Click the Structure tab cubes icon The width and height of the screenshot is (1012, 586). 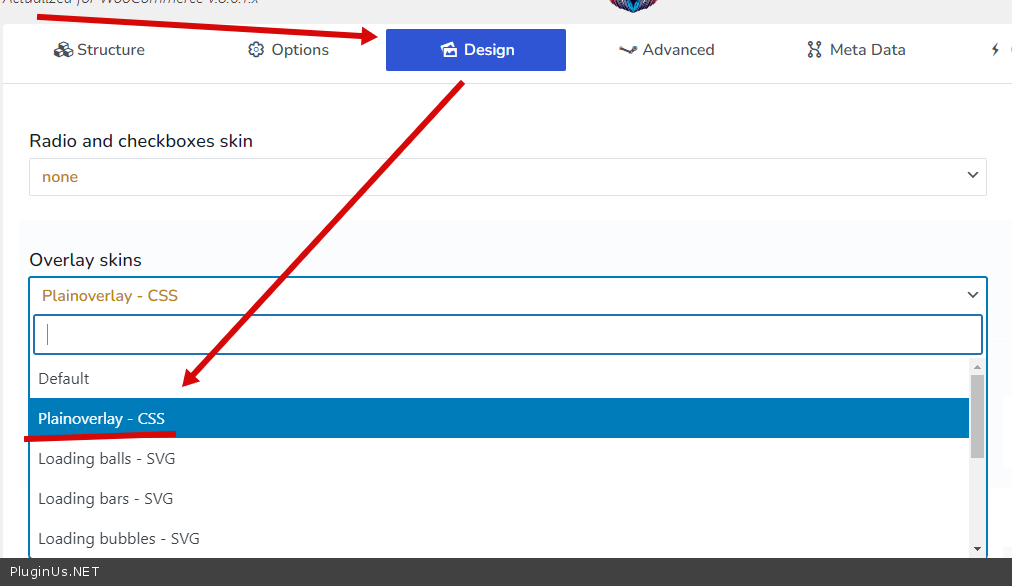[63, 50]
